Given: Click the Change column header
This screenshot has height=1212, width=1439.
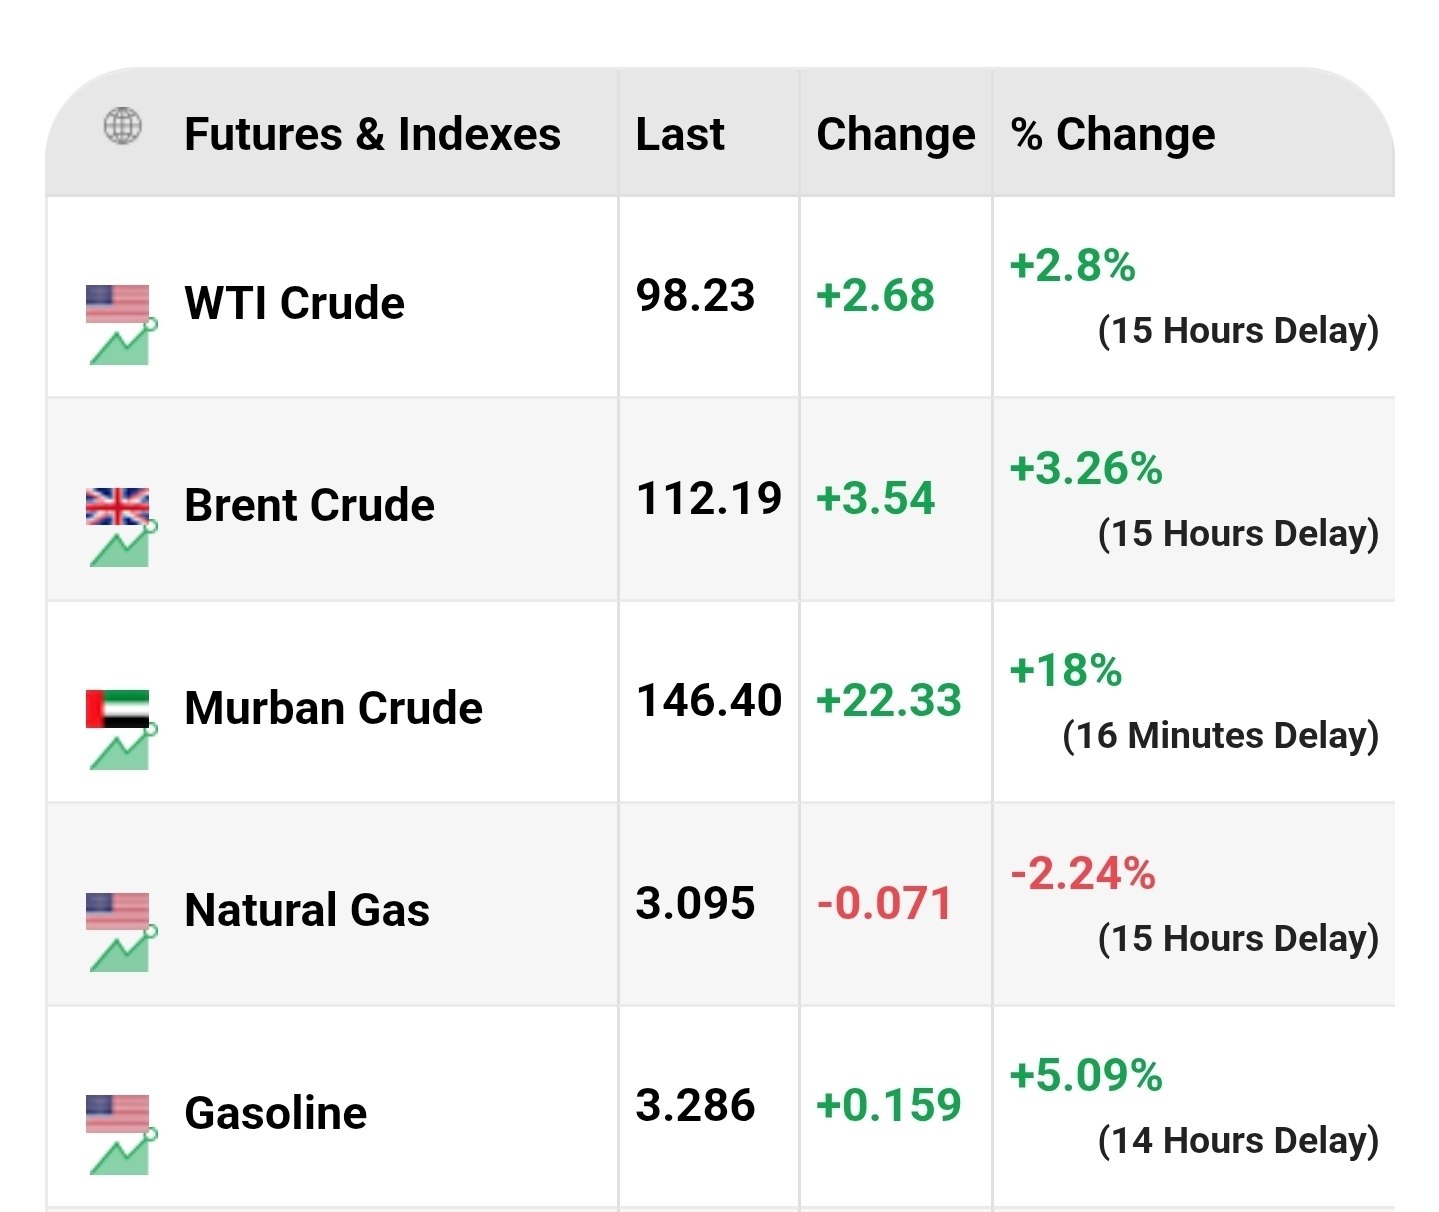Looking at the screenshot, I should pos(895,134).
